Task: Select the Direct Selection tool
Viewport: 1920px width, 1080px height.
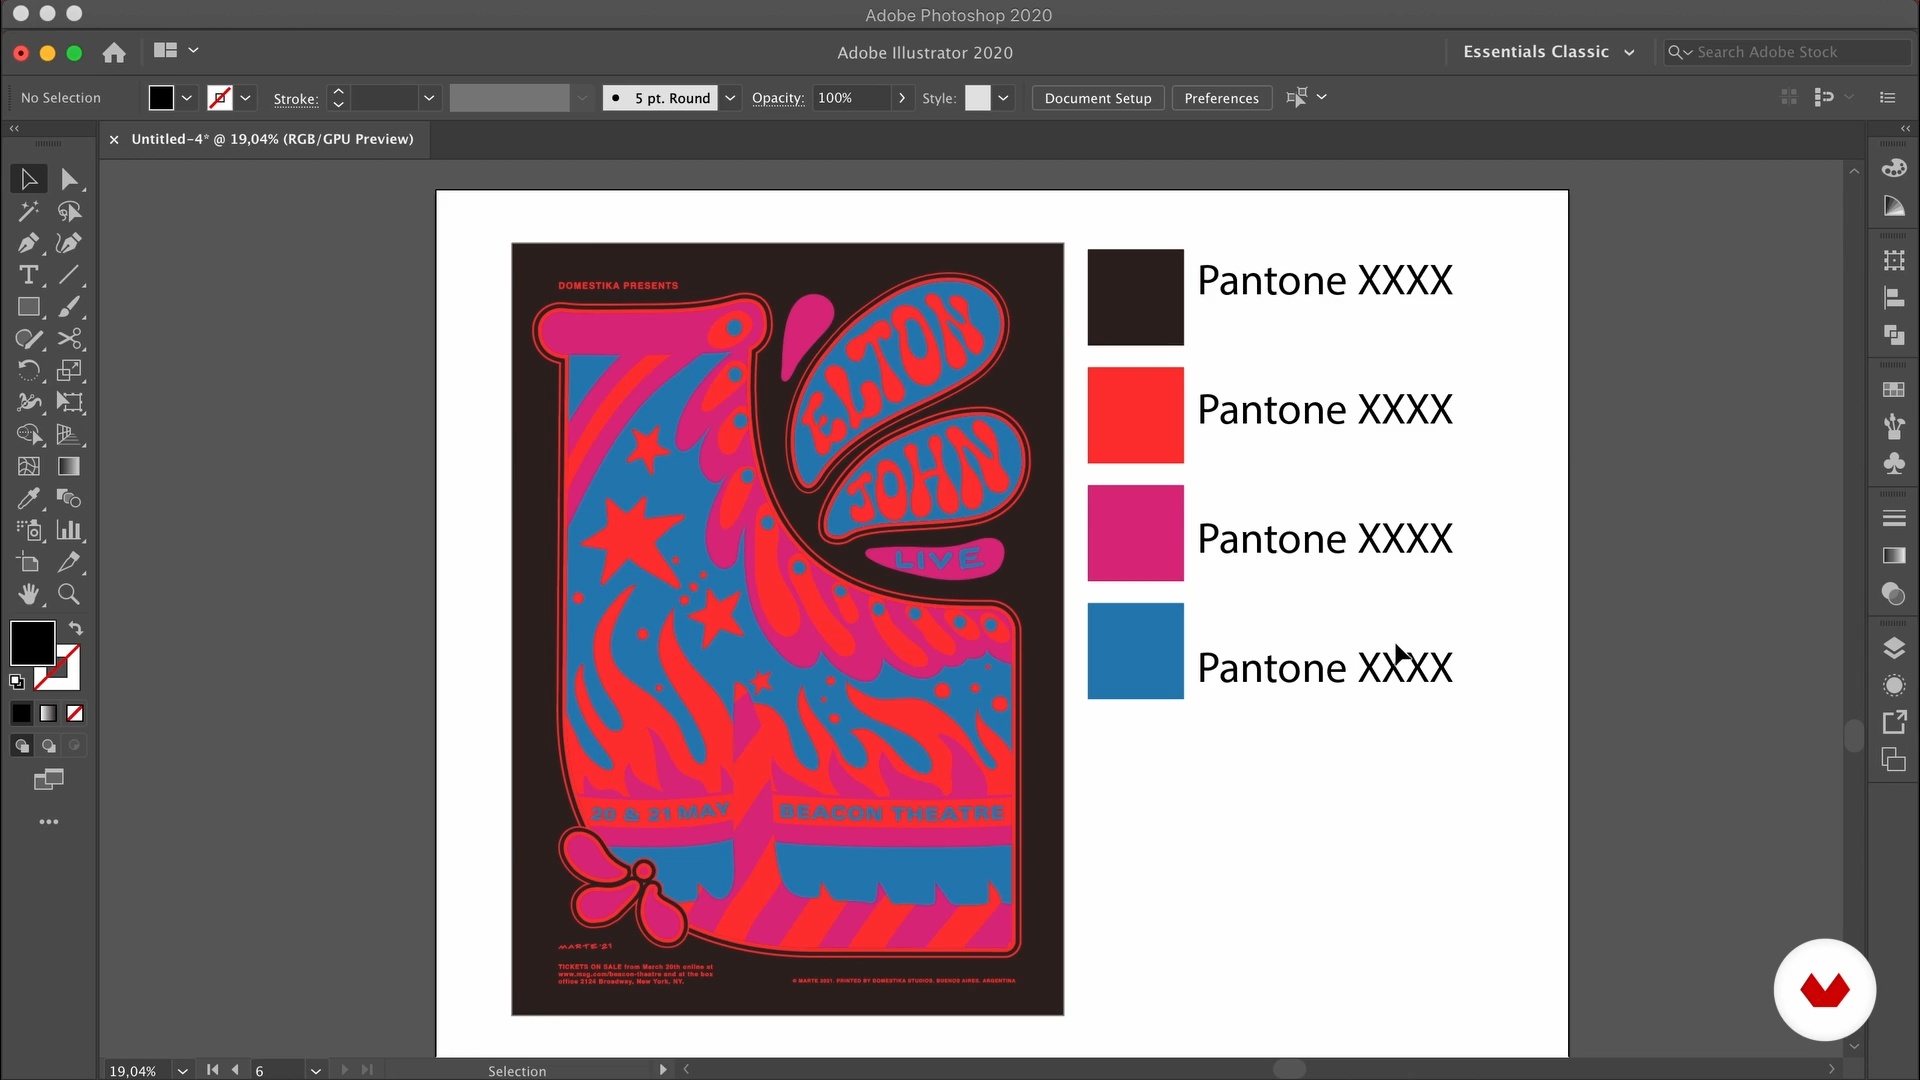Action: pyautogui.click(x=68, y=179)
